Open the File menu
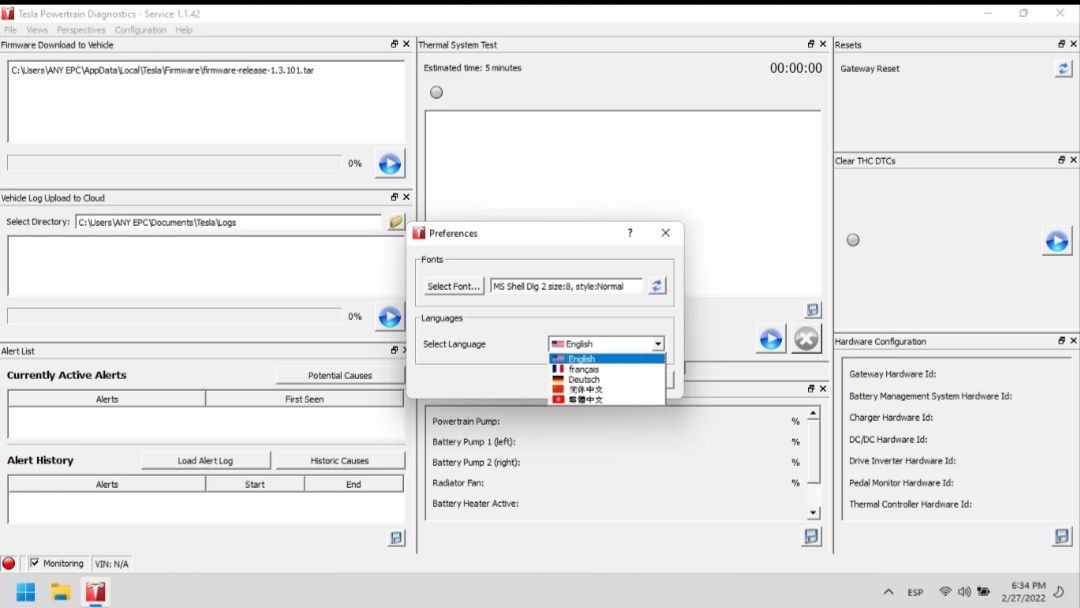1080x608 pixels. point(10,30)
